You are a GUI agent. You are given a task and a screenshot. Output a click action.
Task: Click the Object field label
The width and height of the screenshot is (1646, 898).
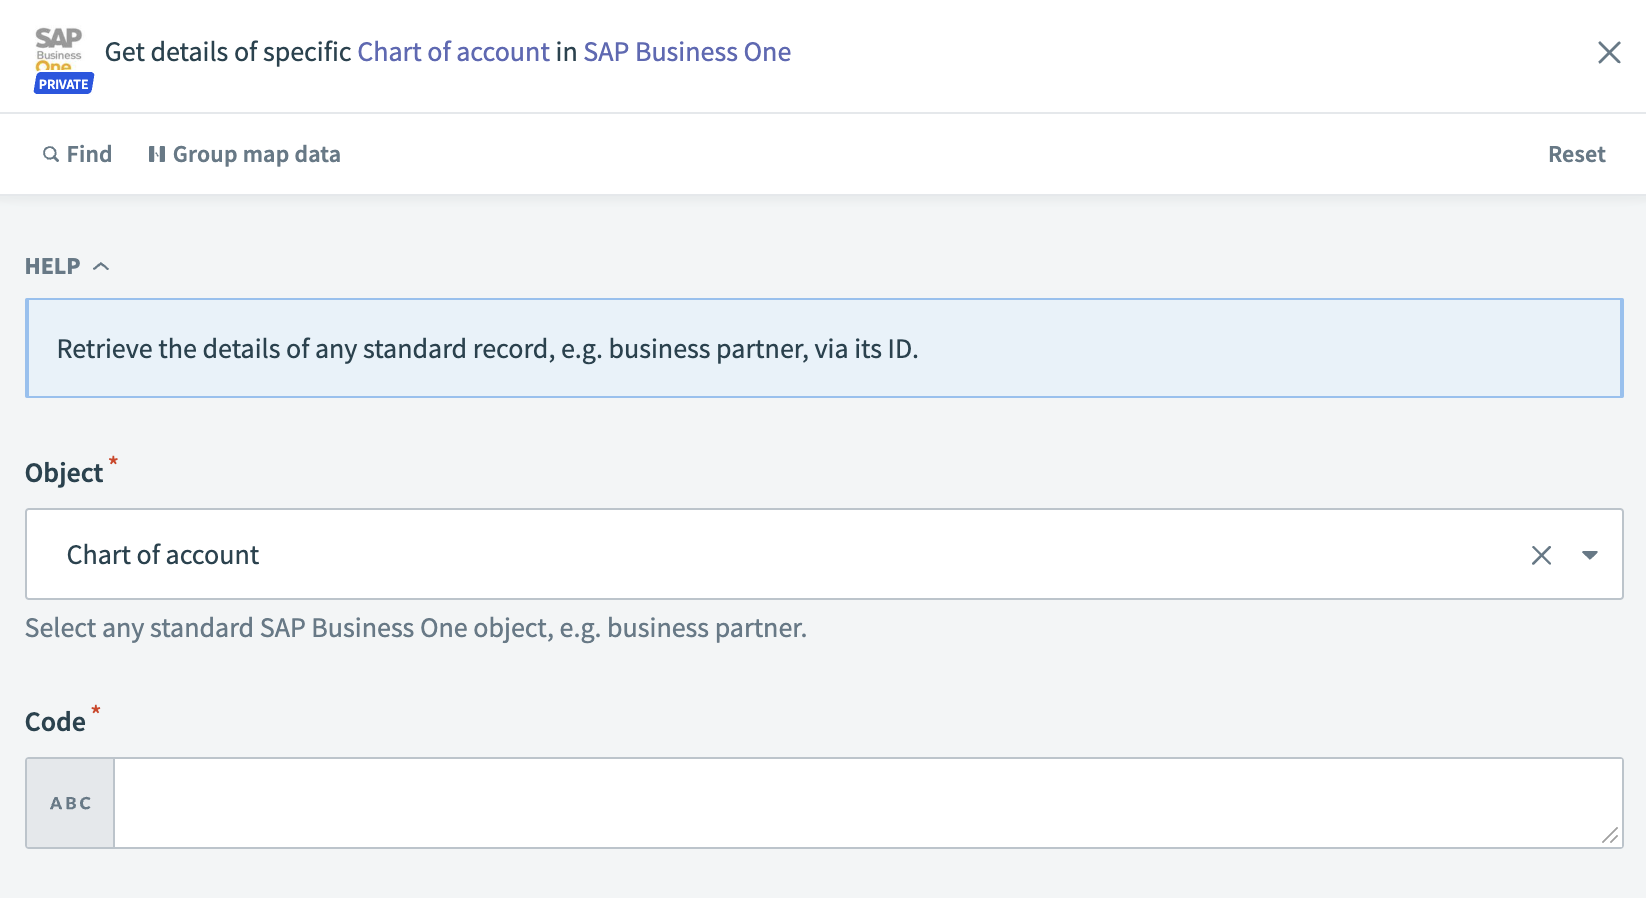tap(64, 472)
